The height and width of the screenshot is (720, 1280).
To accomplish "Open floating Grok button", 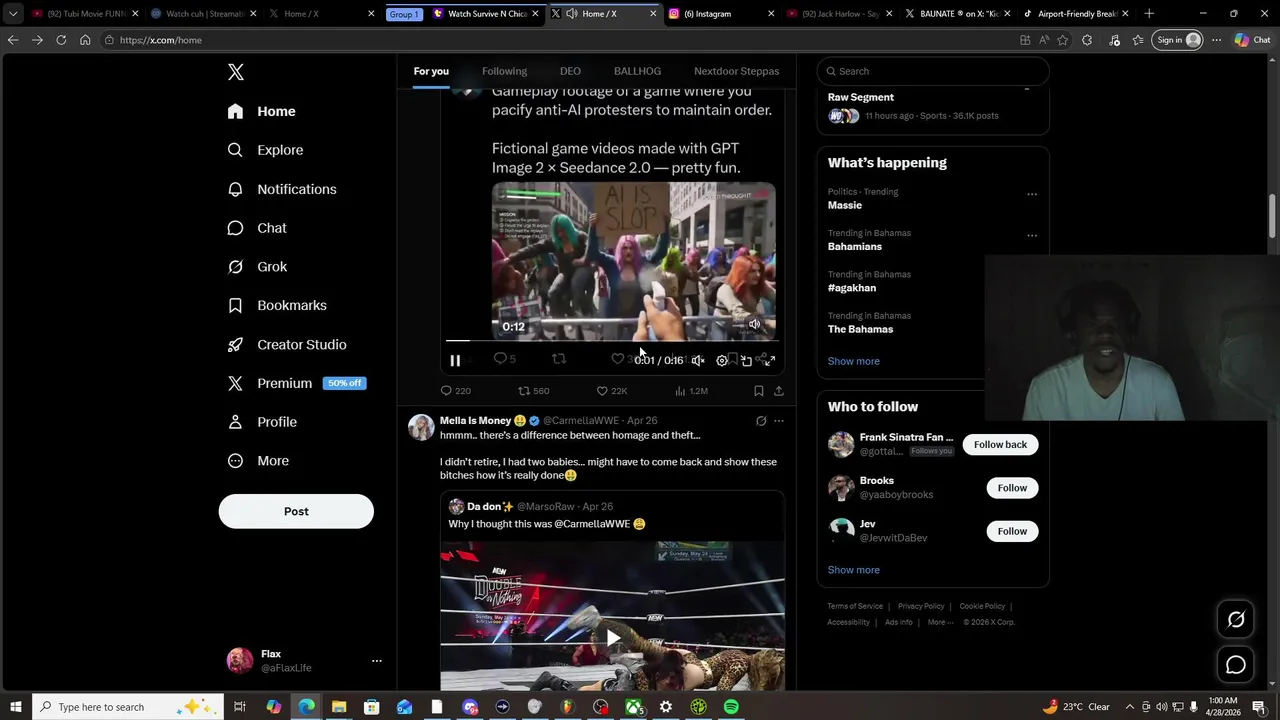I will coord(1236,620).
